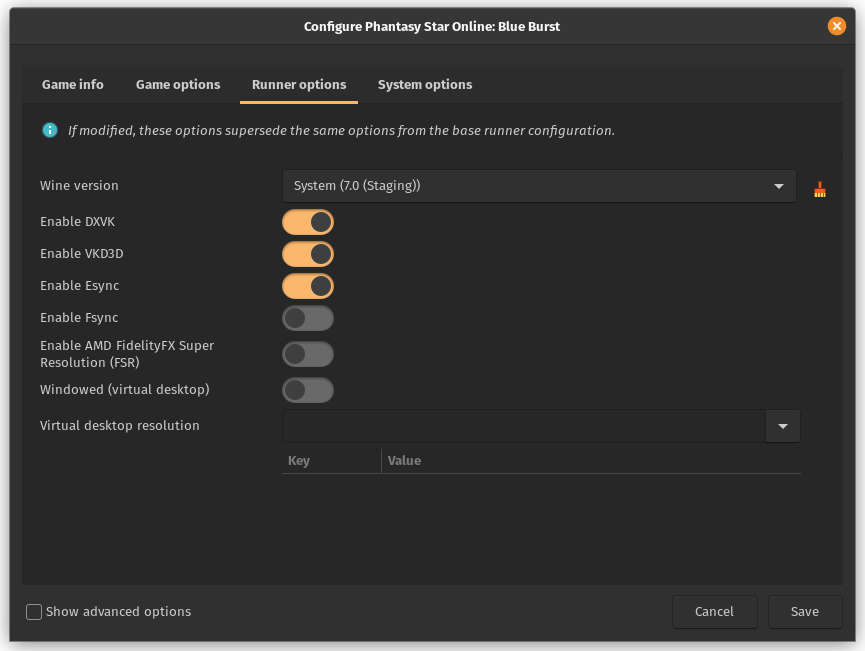Click the Wine version label text
Image resolution: width=865 pixels, height=651 pixels.
pos(79,185)
